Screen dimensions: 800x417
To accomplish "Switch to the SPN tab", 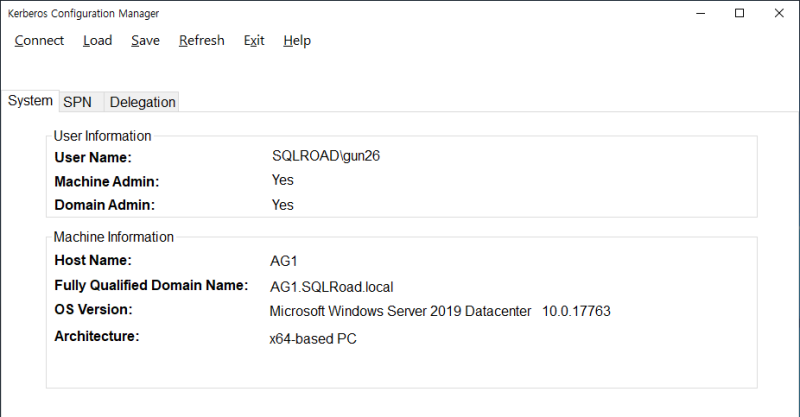I will 77,102.
